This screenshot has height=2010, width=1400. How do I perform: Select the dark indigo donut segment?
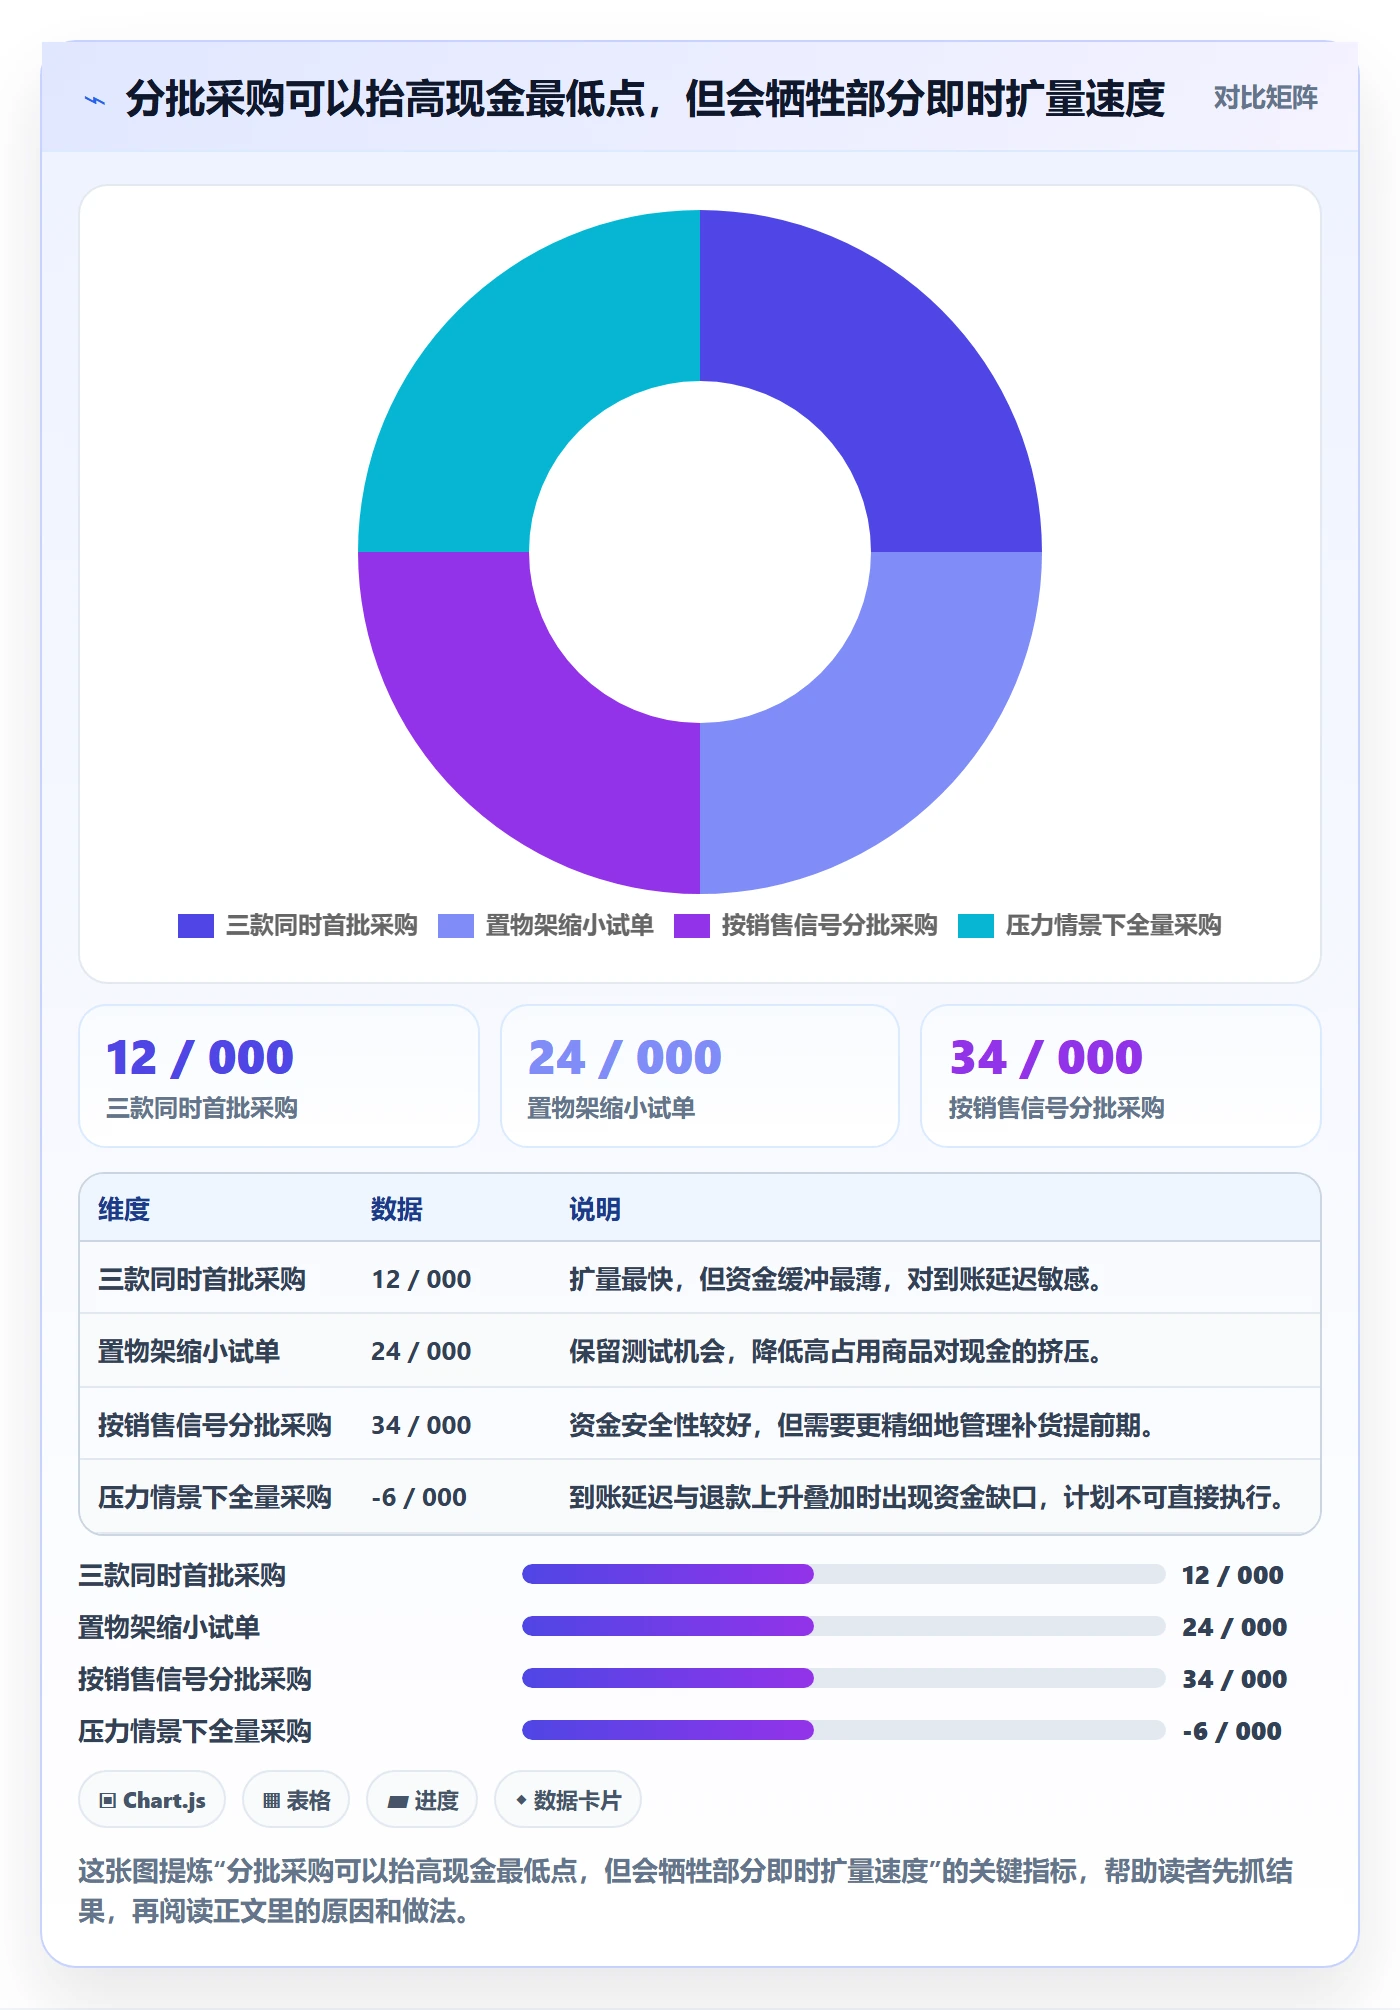pos(880,370)
